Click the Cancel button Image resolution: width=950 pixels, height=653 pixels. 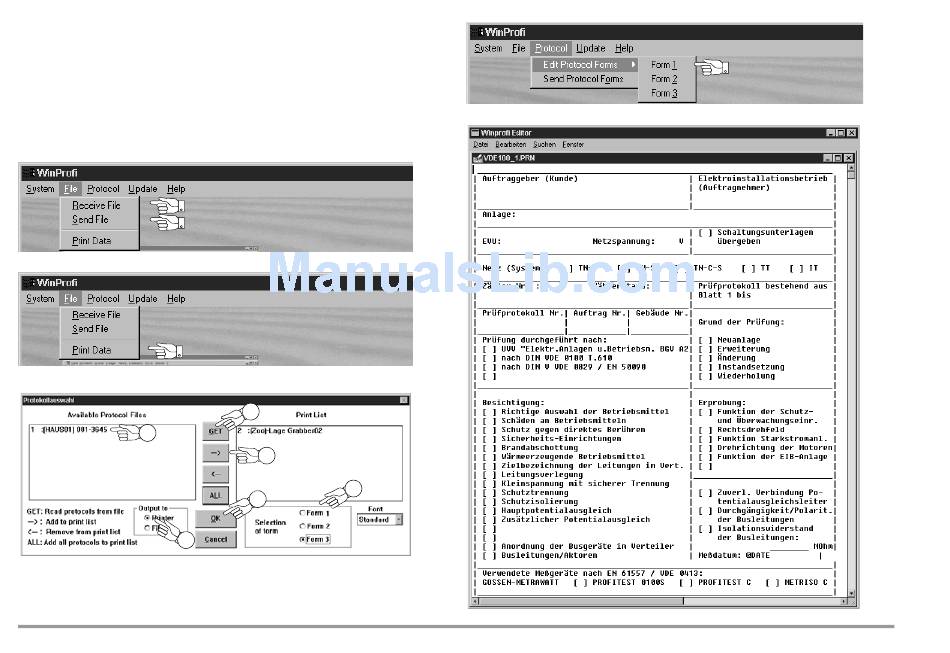tap(216, 539)
